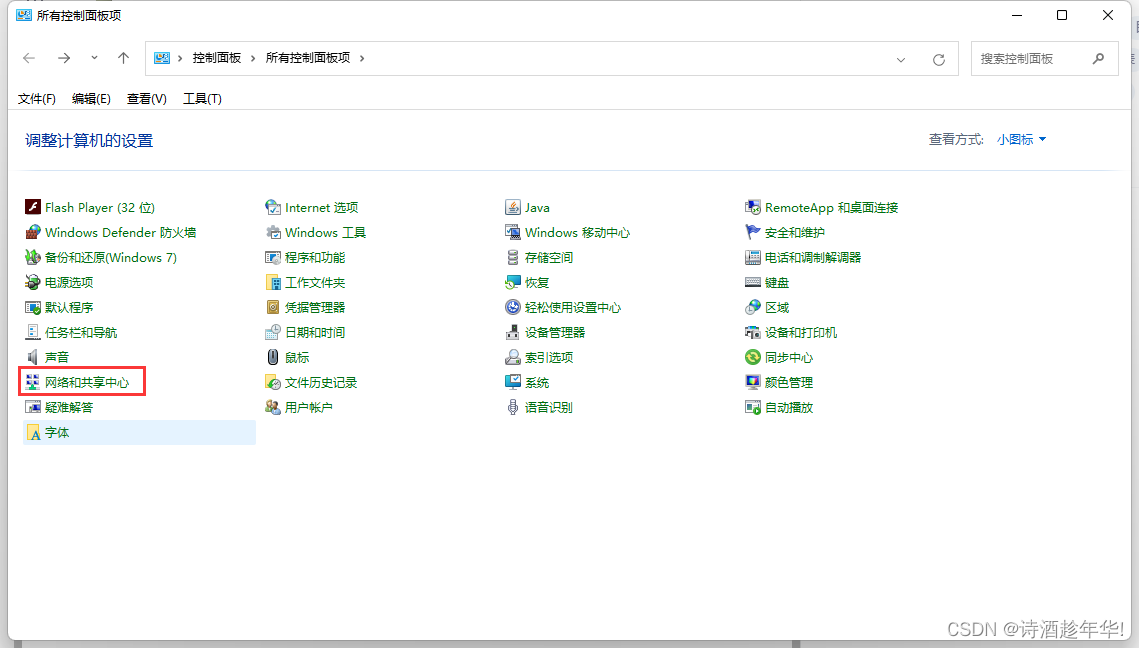Expand chevron after 控制面板 breadcrumb
The height and width of the screenshot is (648, 1139).
pos(253,58)
